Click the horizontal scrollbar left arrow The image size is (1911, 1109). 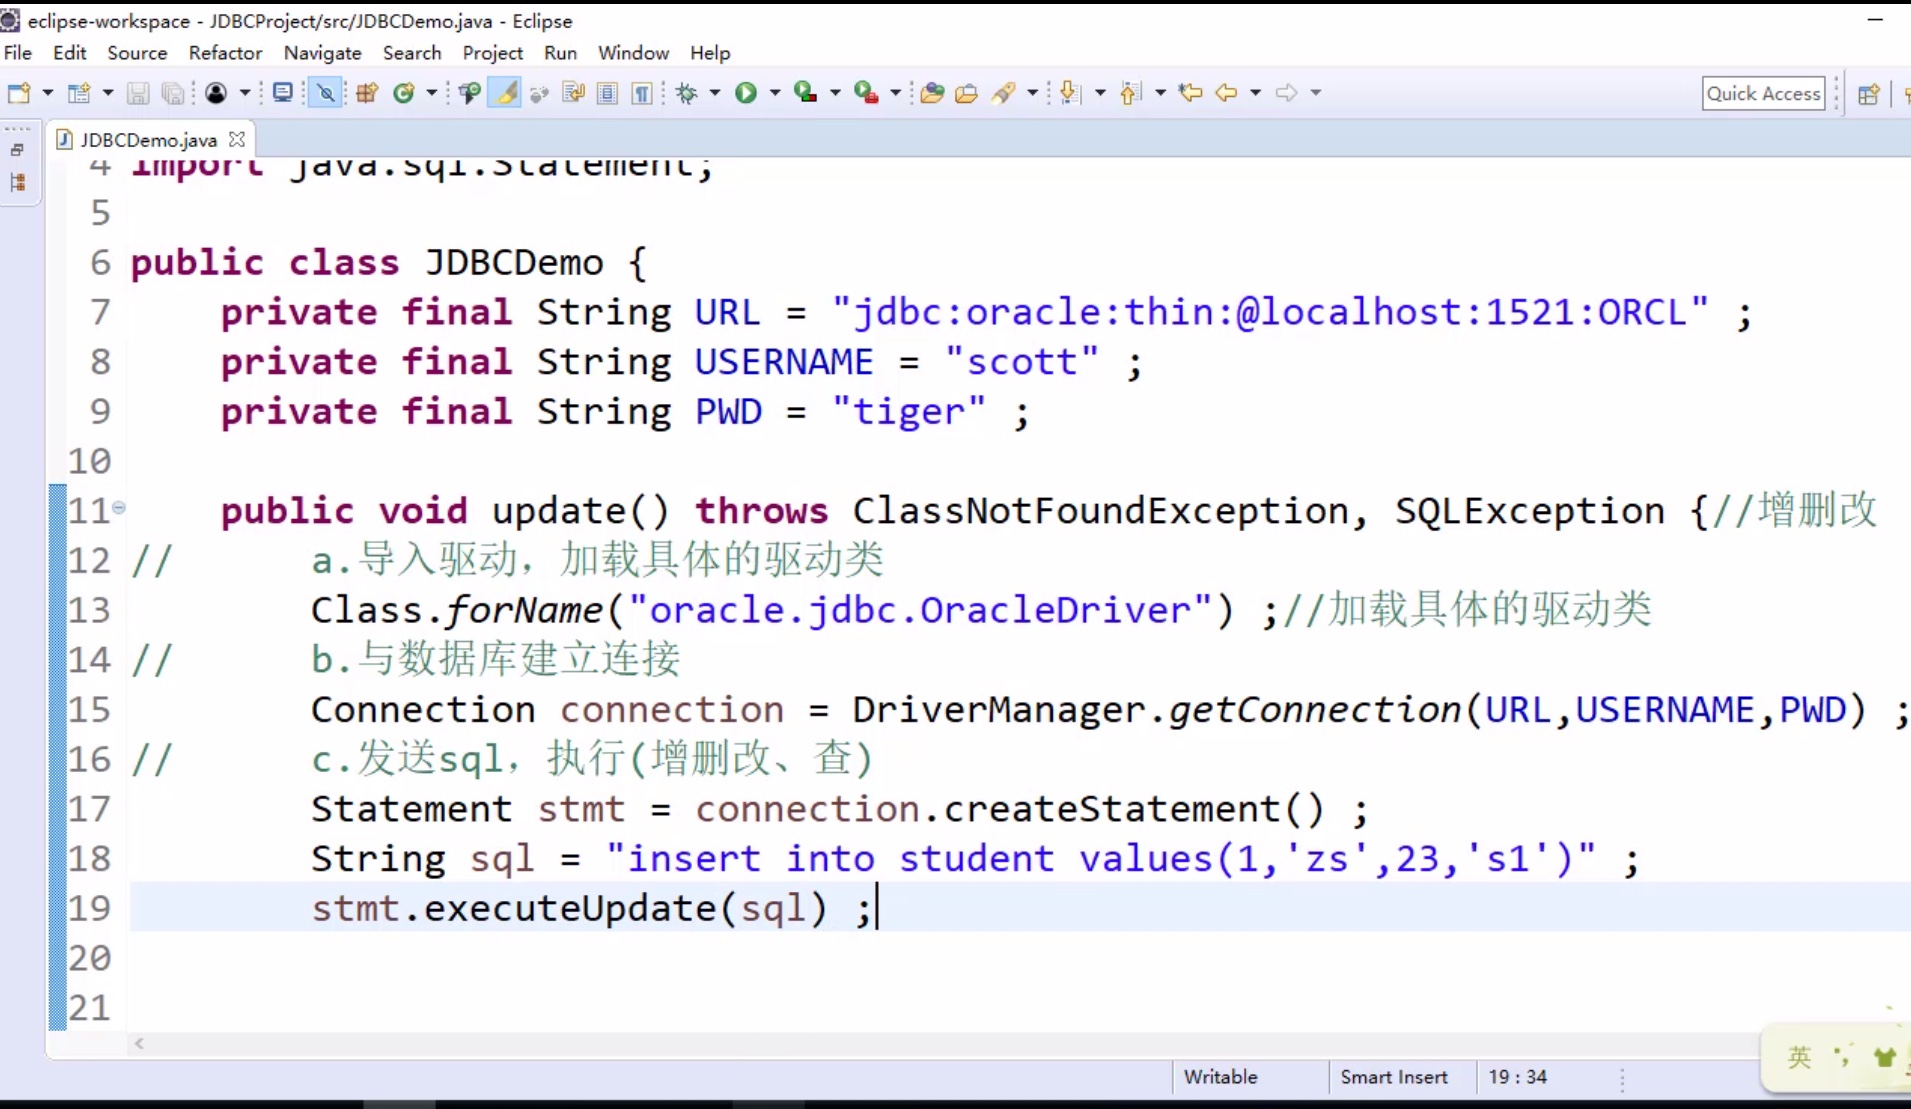(x=139, y=1043)
